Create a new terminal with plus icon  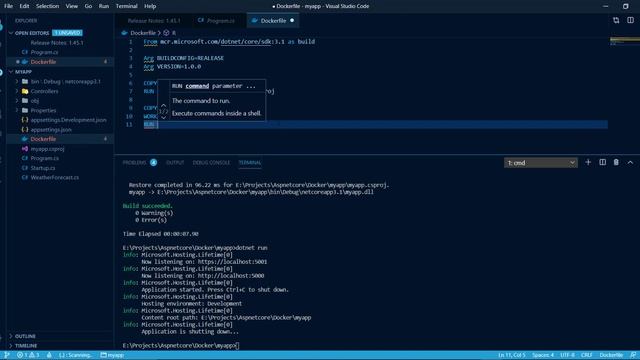point(588,162)
